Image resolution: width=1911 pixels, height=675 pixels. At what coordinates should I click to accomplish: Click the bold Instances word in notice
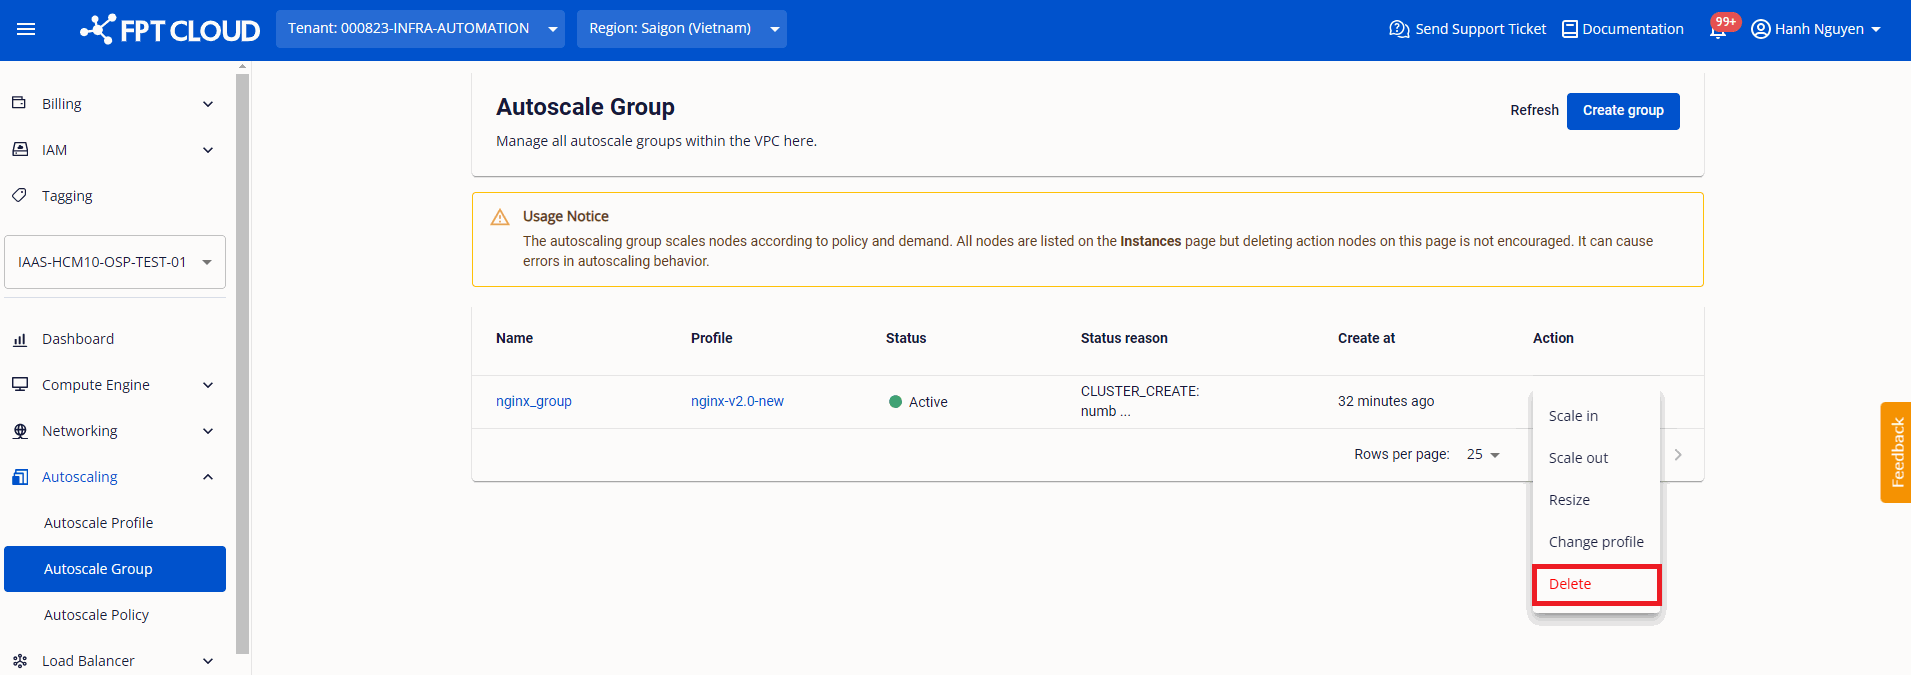coord(1150,241)
